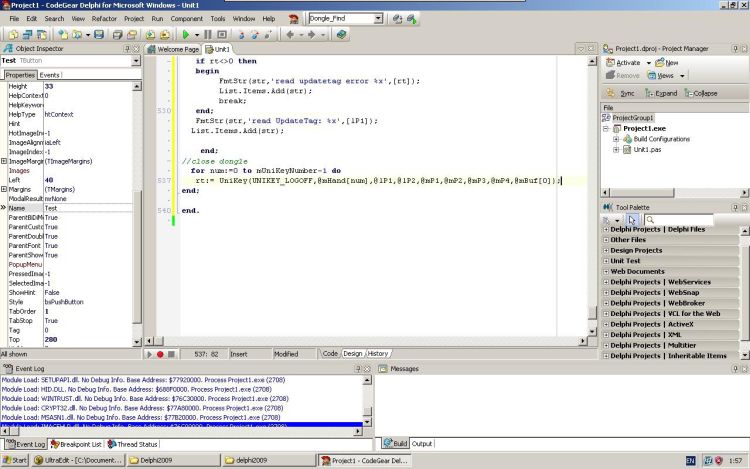Click Expand in Project Manager toolbar

pyautogui.click(x=661, y=93)
